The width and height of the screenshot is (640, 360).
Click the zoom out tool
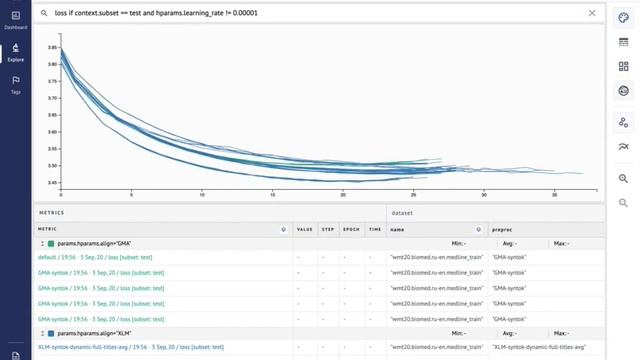click(623, 203)
